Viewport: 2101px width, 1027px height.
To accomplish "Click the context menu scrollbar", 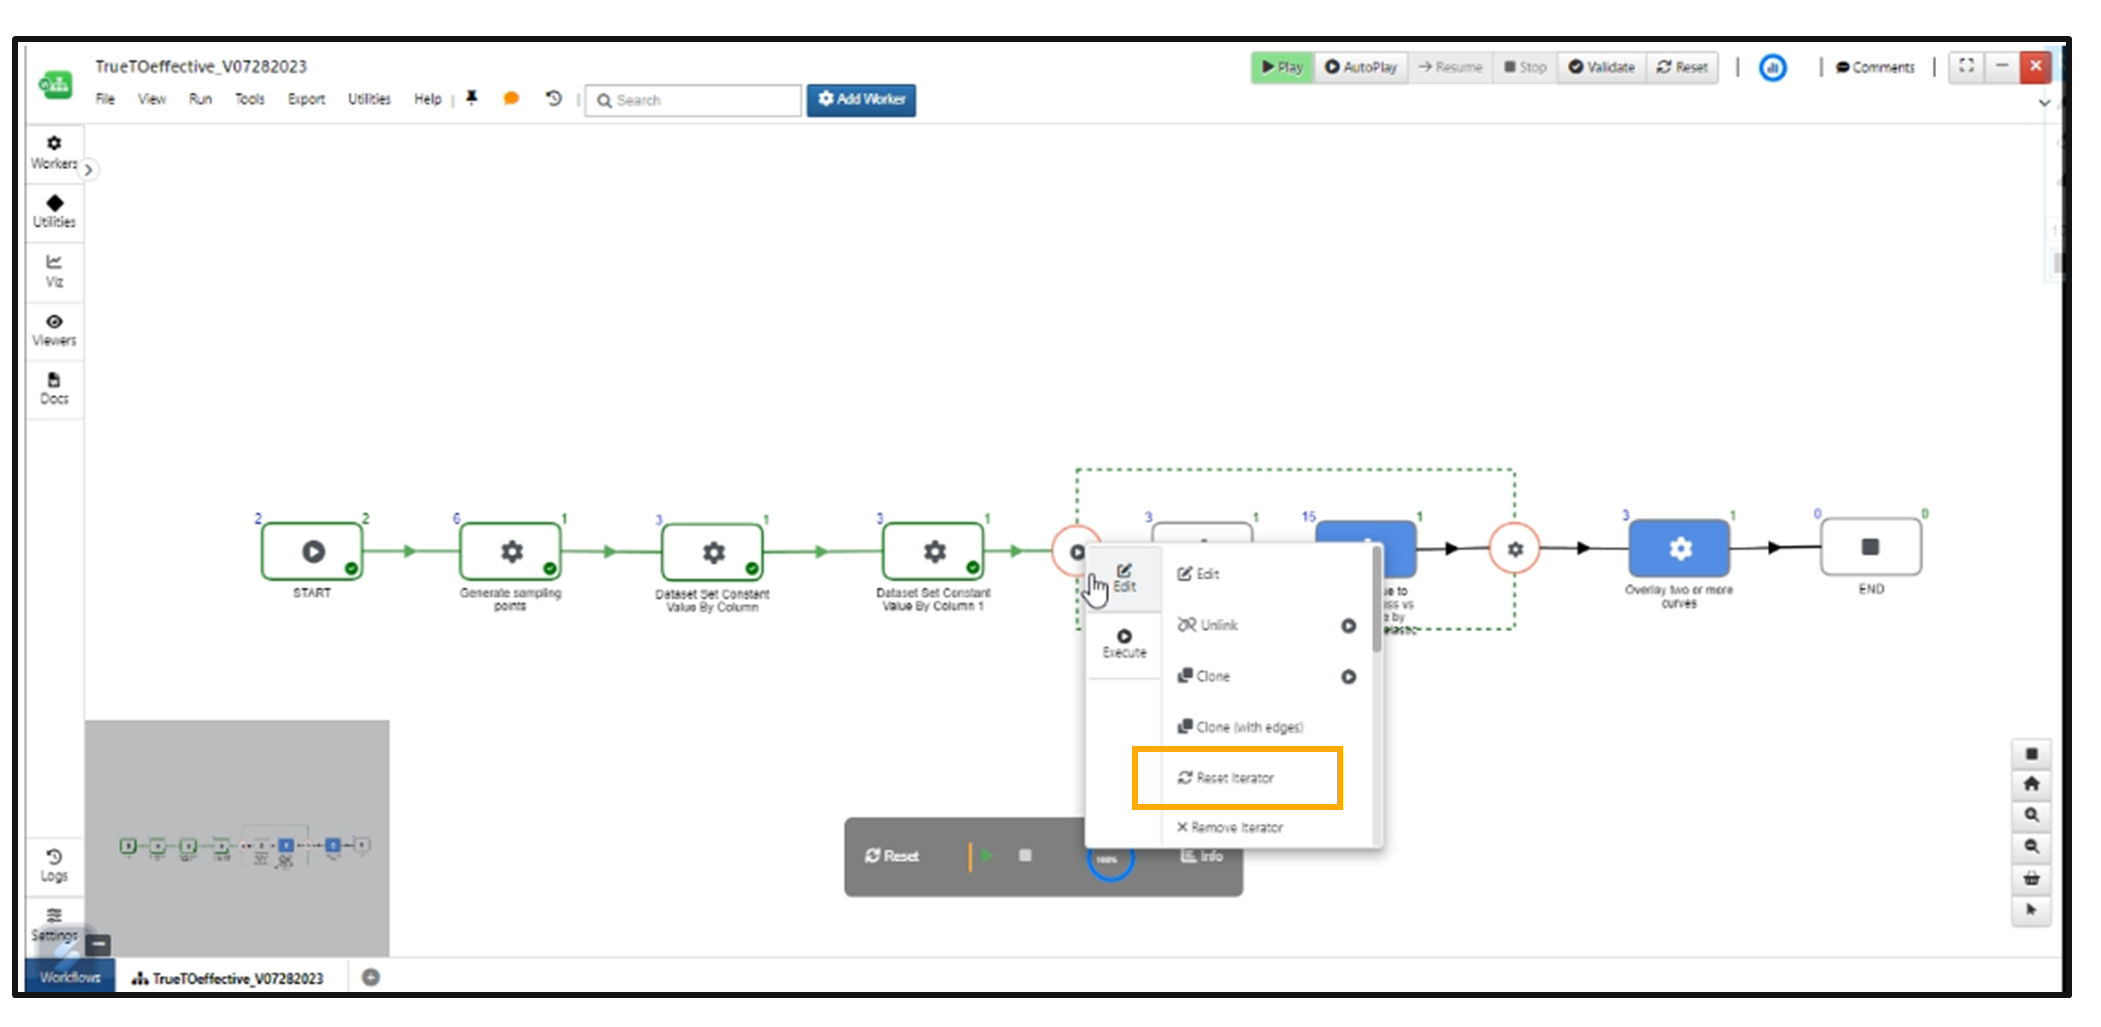I will (1377, 600).
